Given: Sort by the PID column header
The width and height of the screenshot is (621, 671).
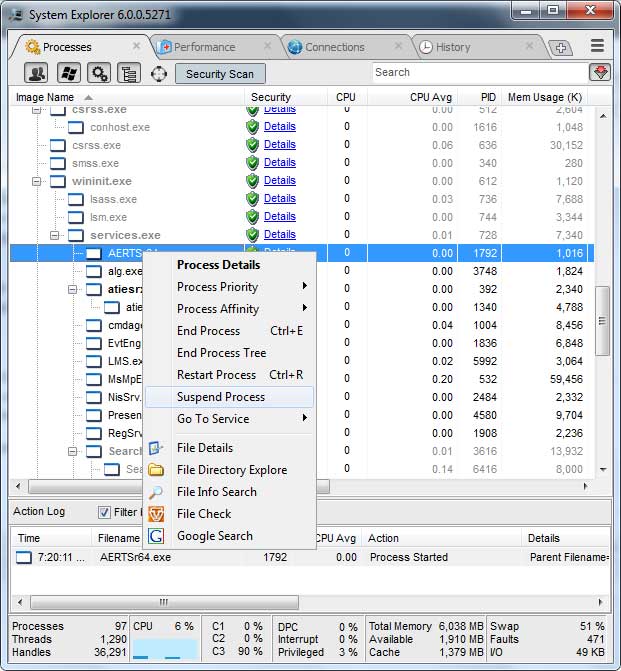Looking at the screenshot, I should (480, 97).
